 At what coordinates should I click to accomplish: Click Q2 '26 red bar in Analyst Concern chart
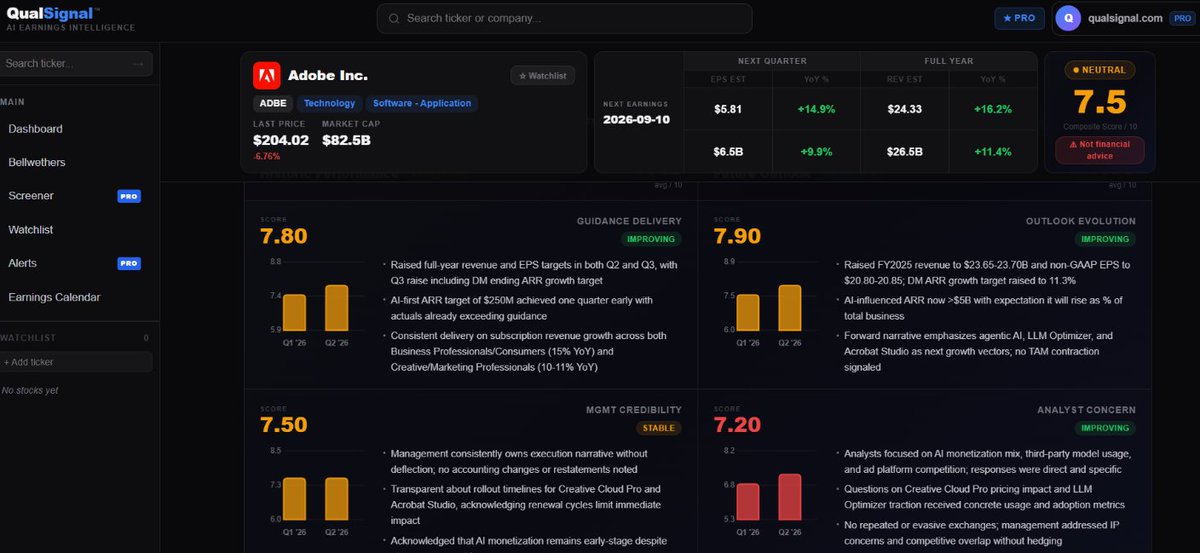coord(790,496)
